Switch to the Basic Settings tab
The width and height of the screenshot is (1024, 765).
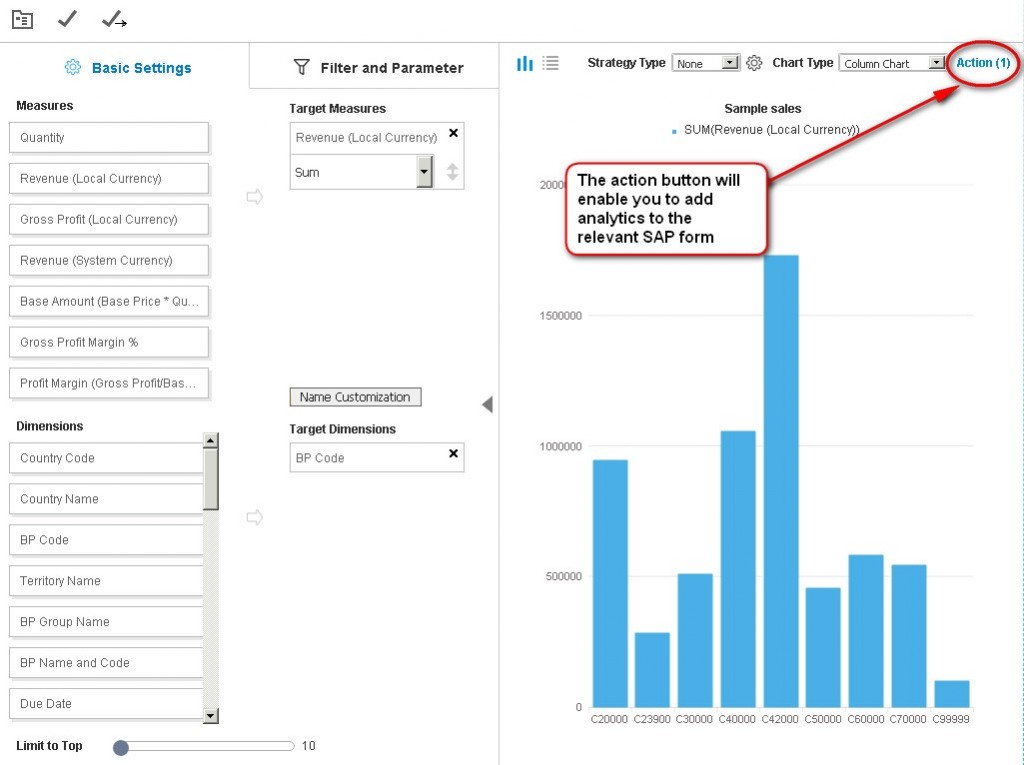(x=126, y=68)
